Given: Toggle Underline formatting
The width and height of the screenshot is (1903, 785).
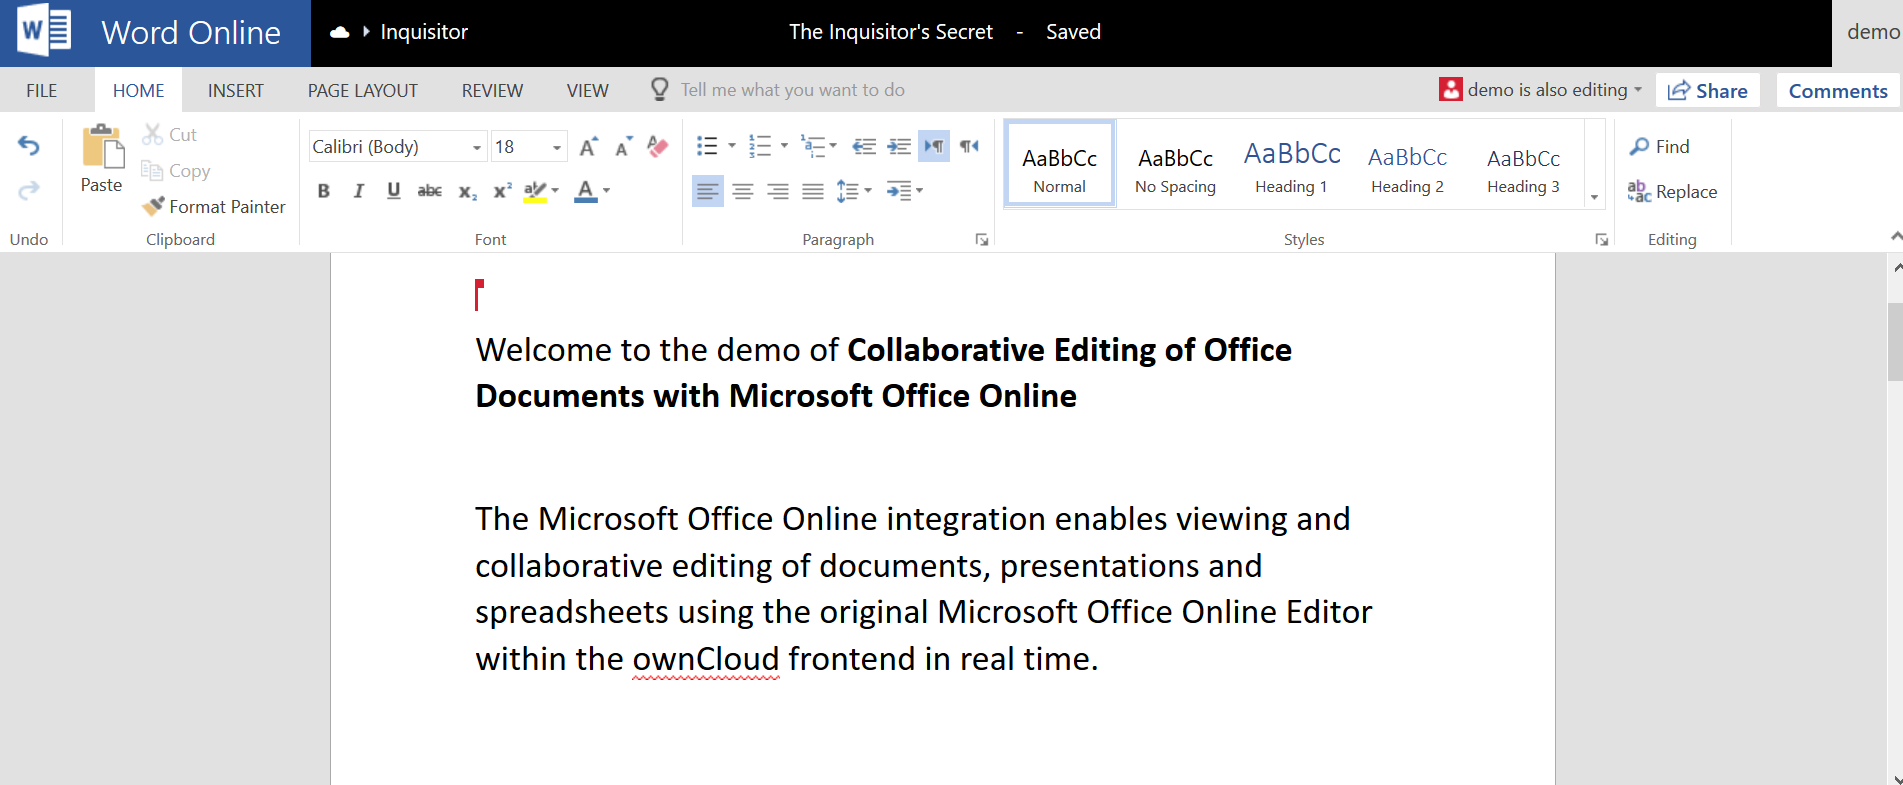Looking at the screenshot, I should (393, 191).
